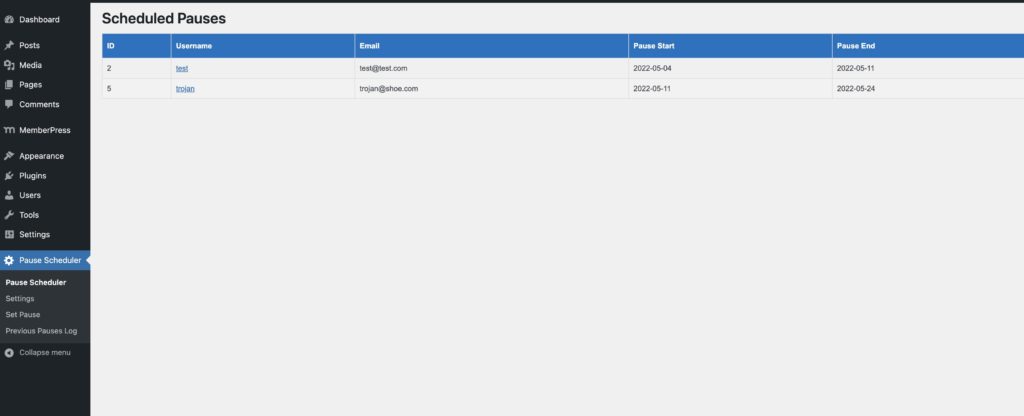
Task: Click the Email column header
Action: click(x=370, y=46)
